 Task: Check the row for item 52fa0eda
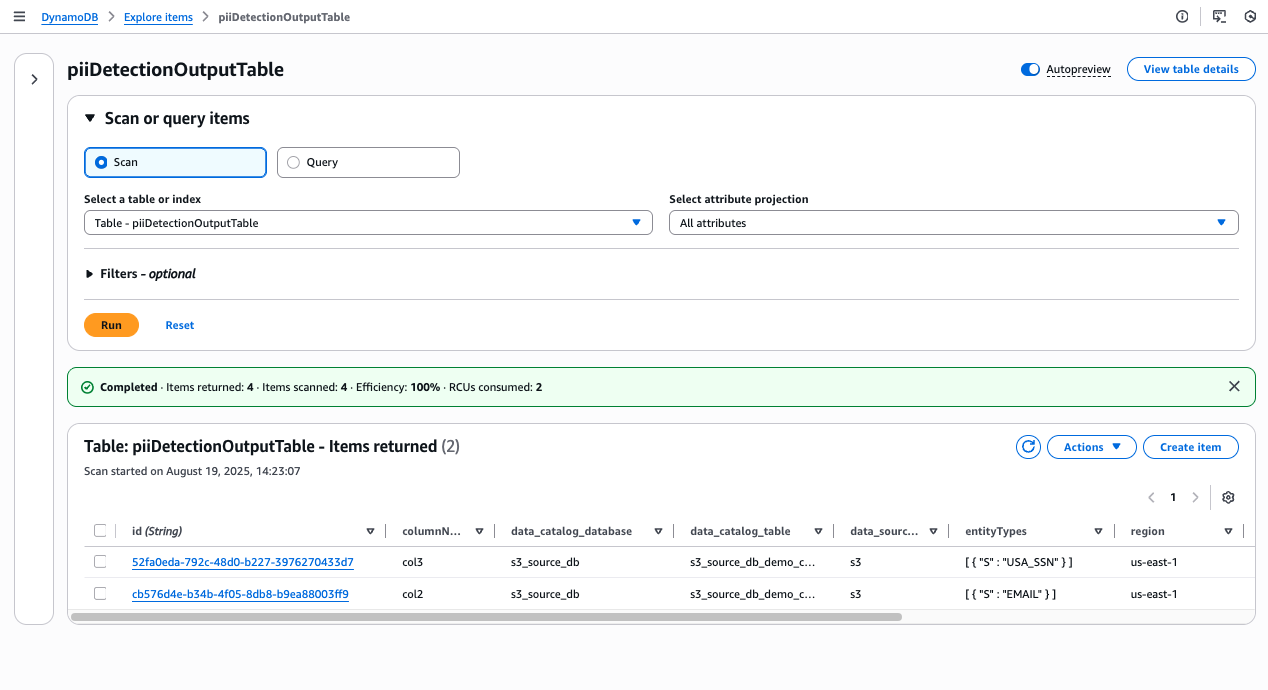[100, 562]
